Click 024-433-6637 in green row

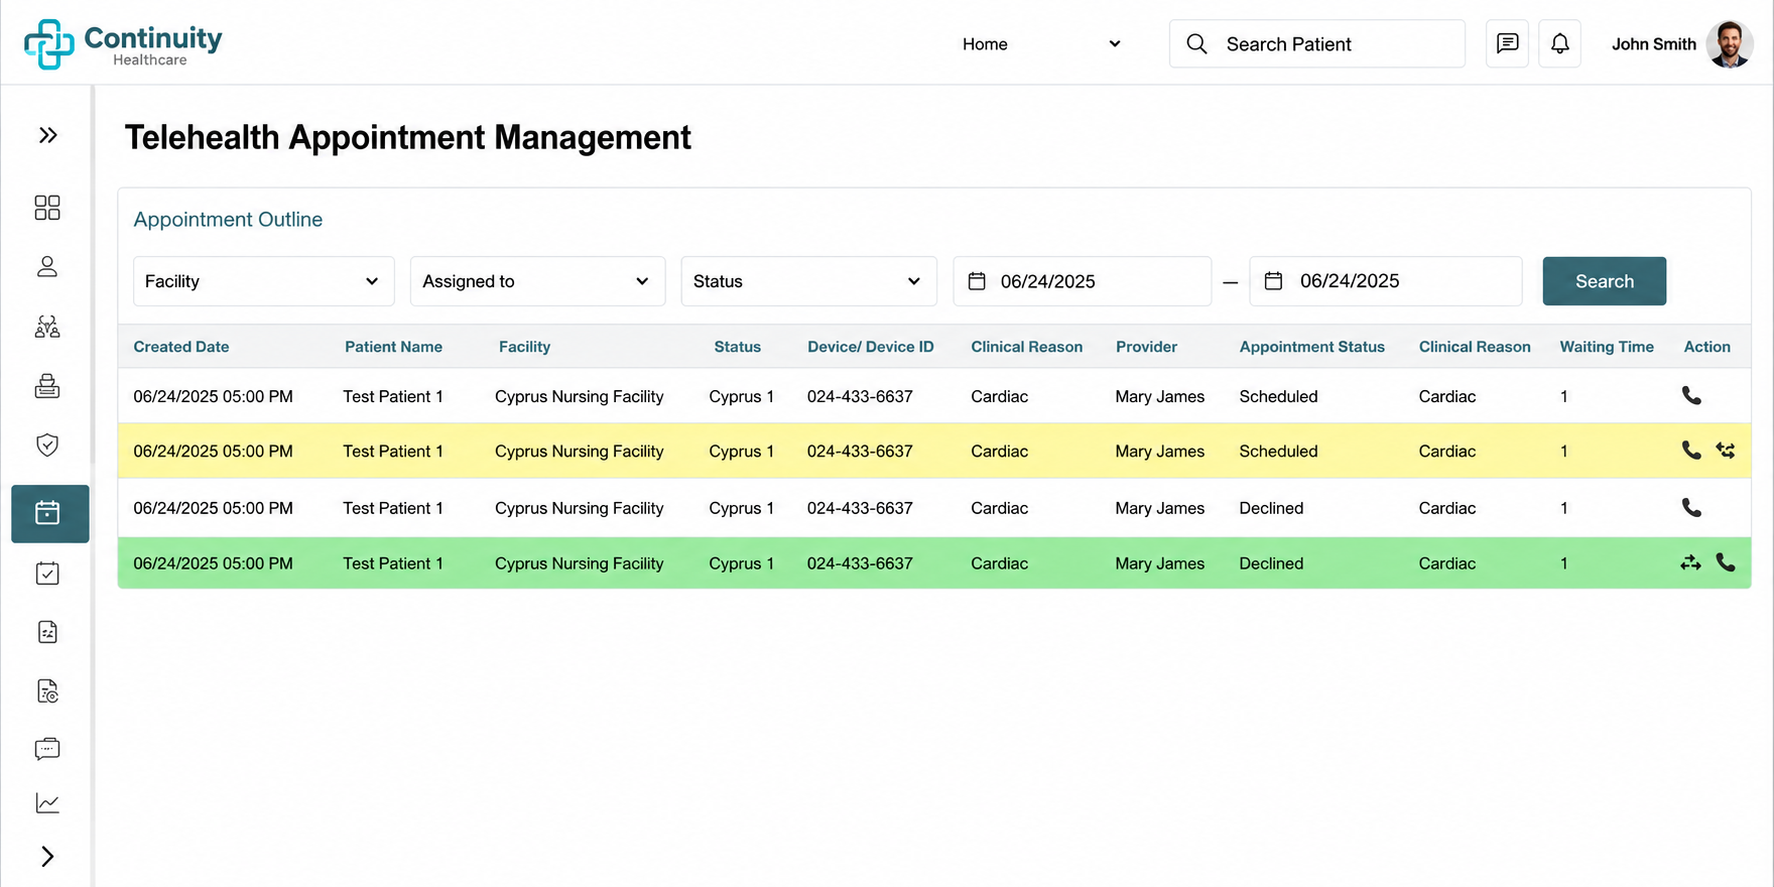click(860, 563)
